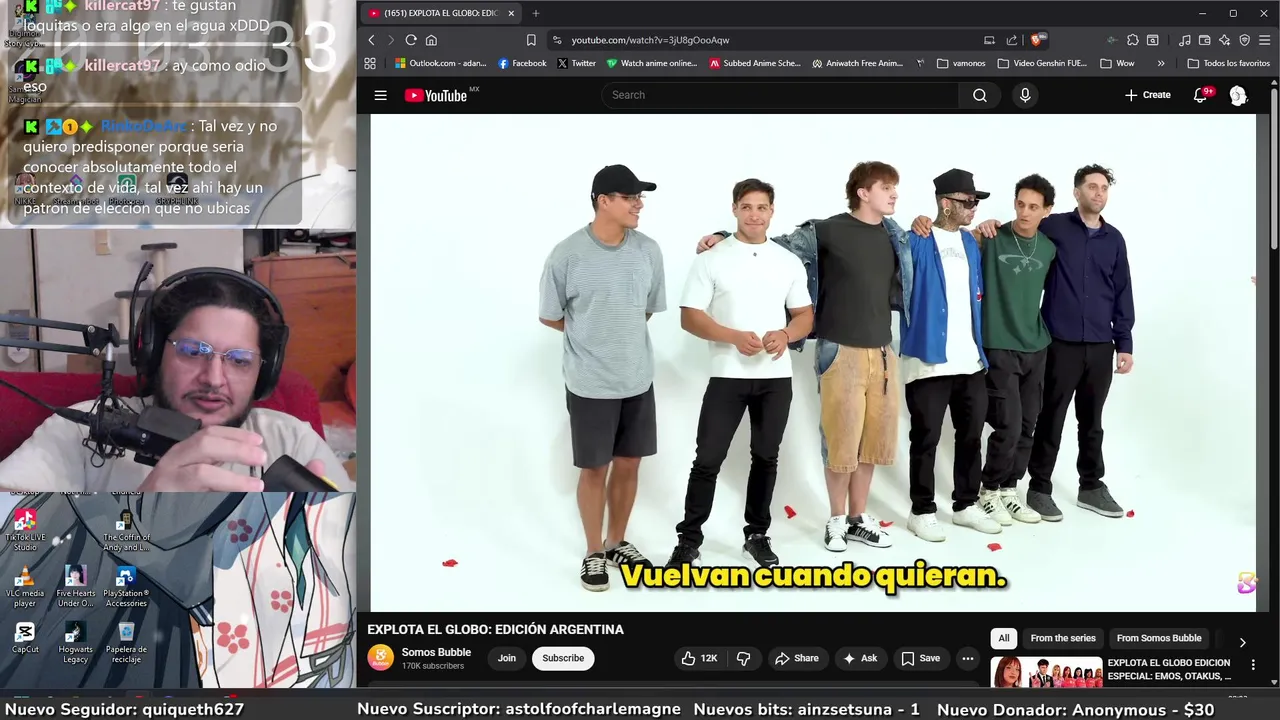This screenshot has height=720, width=1280.
Task: Share the video with the Share button
Action: 796,658
